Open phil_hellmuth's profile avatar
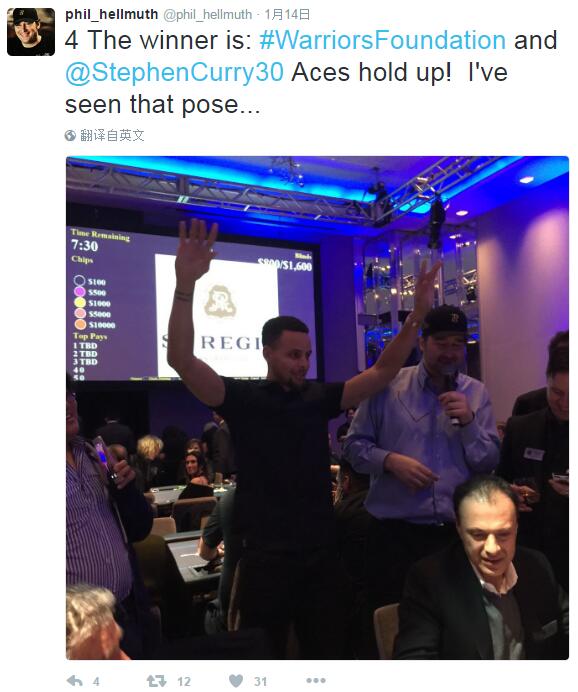Image resolution: width=578 pixels, height=692 pixels. [31, 32]
